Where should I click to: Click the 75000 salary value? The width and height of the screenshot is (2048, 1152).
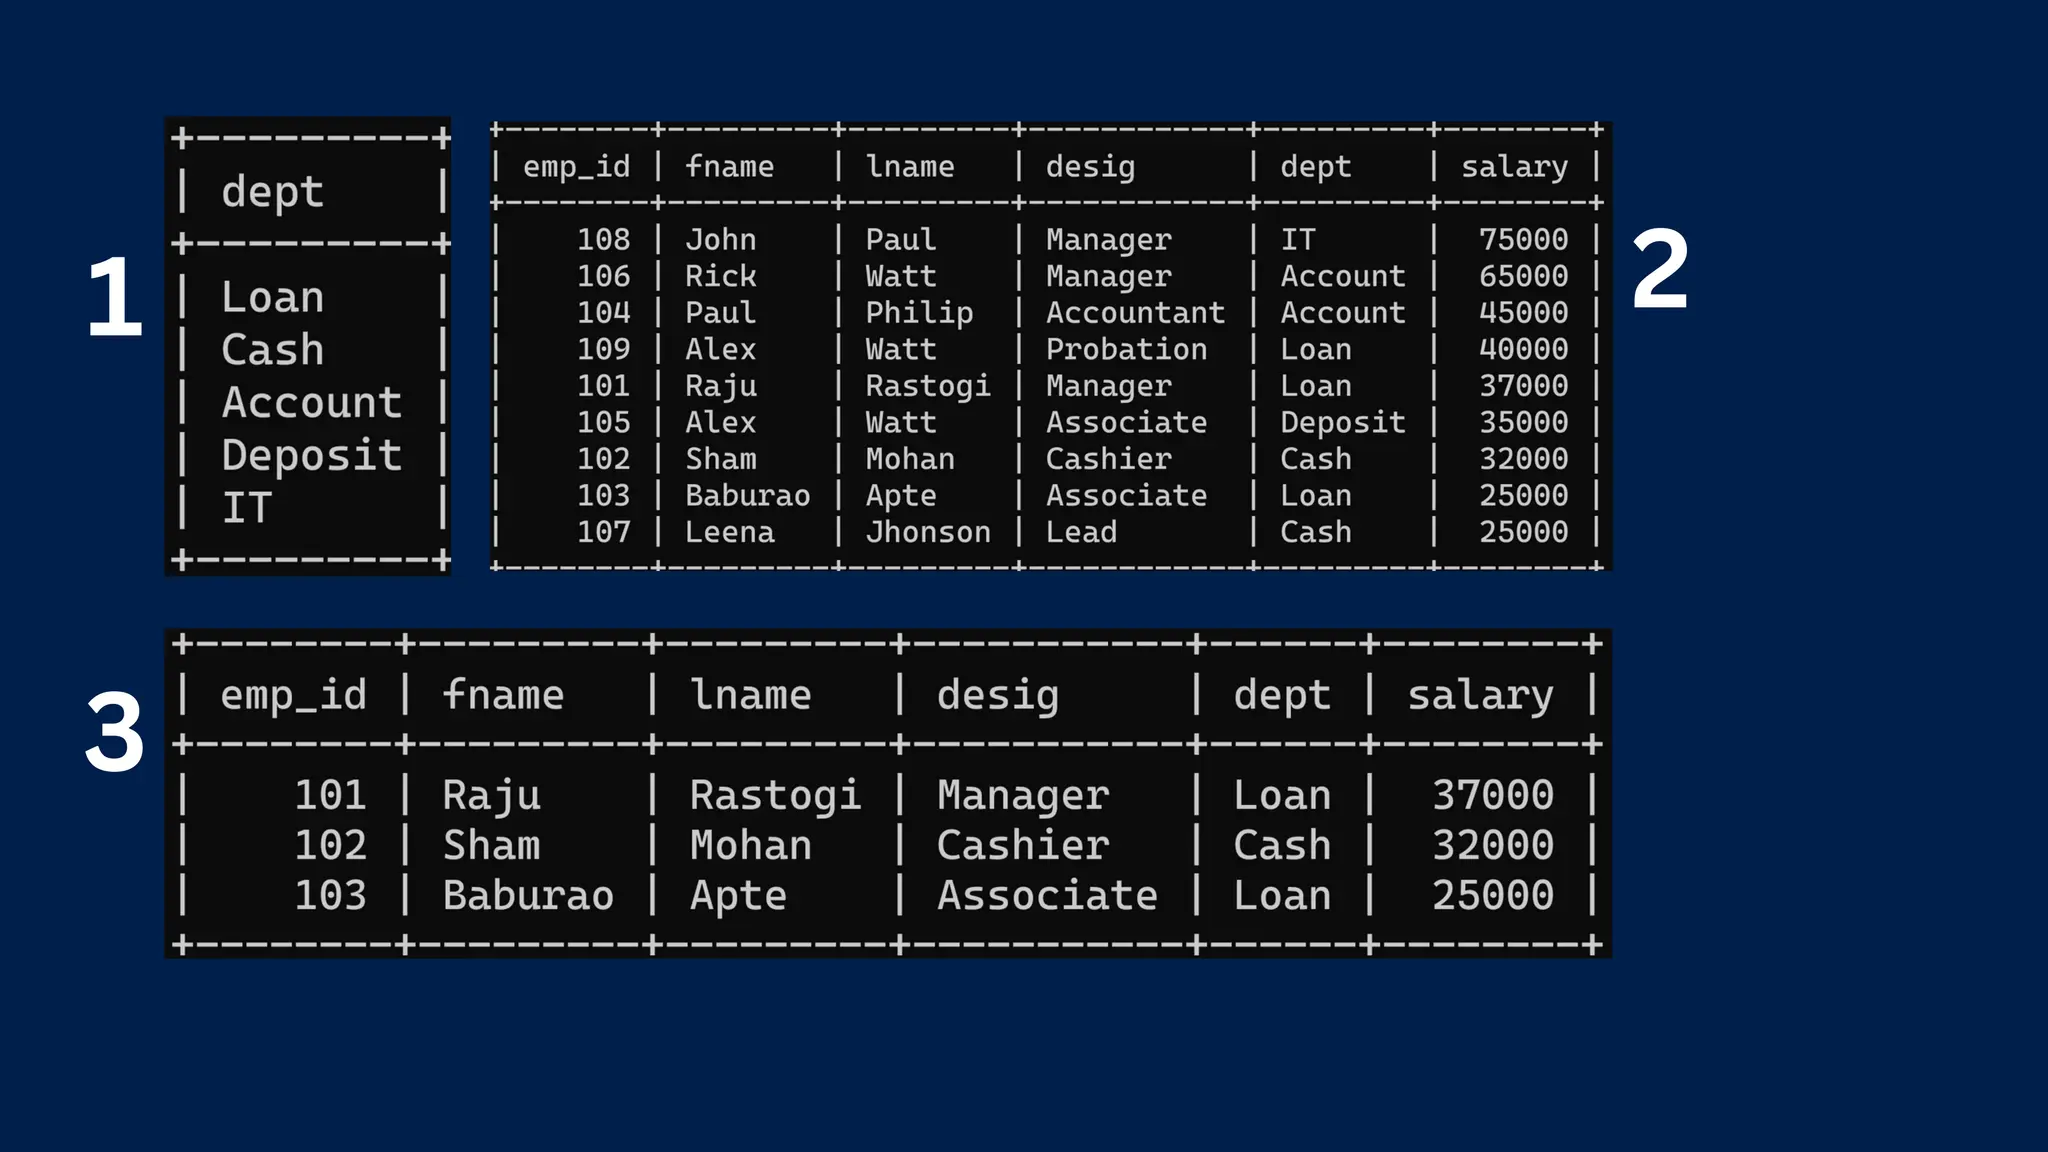click(1522, 239)
